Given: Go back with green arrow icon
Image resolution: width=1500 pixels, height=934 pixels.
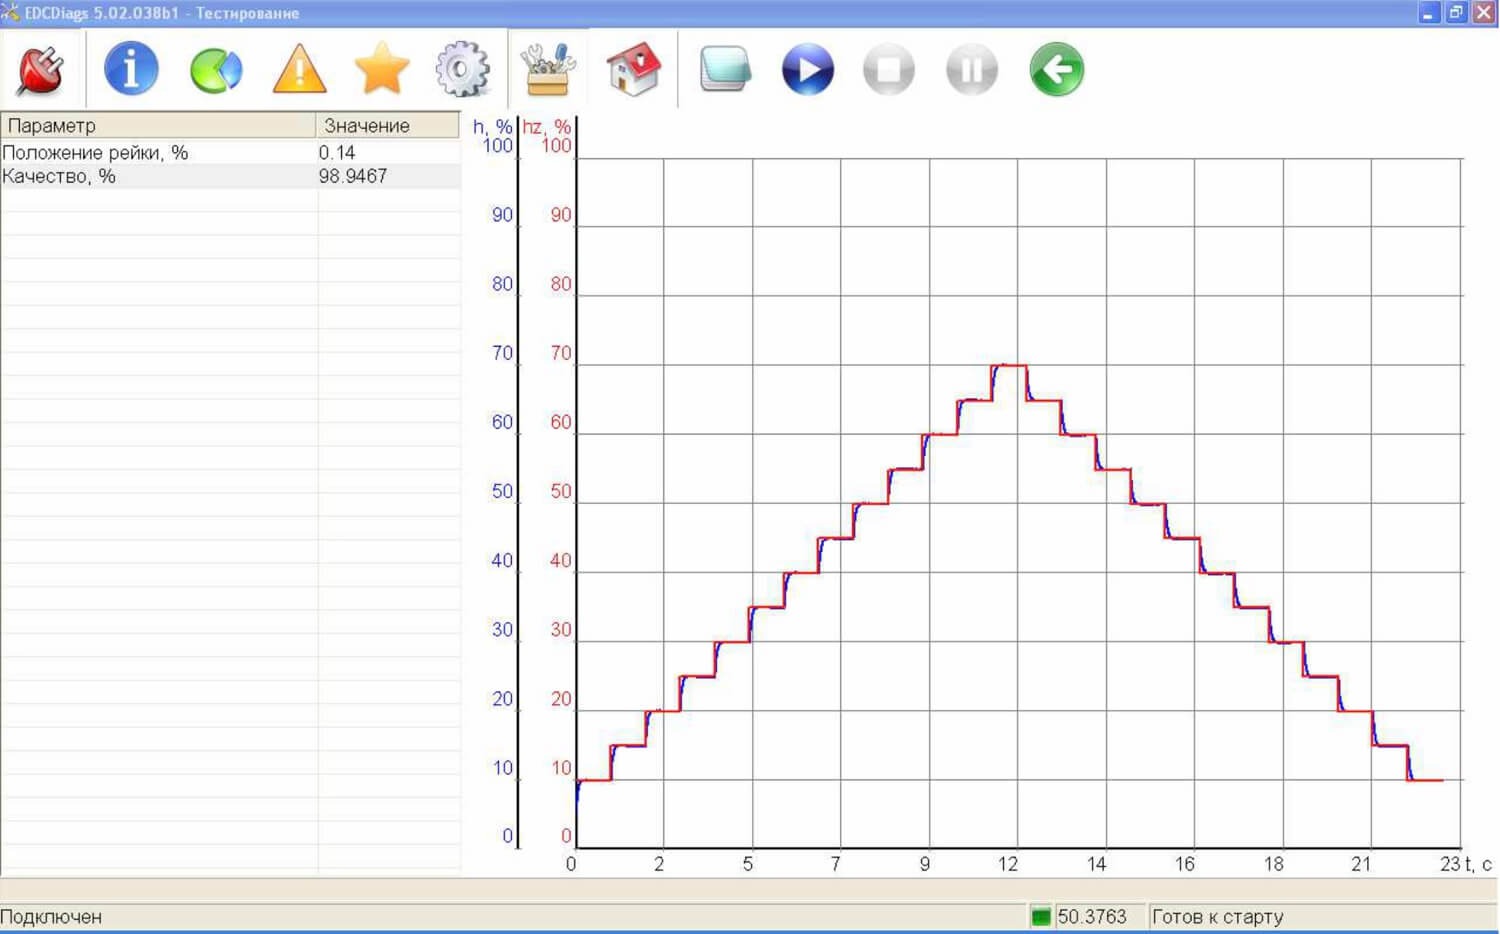Looking at the screenshot, I should pyautogui.click(x=1057, y=70).
